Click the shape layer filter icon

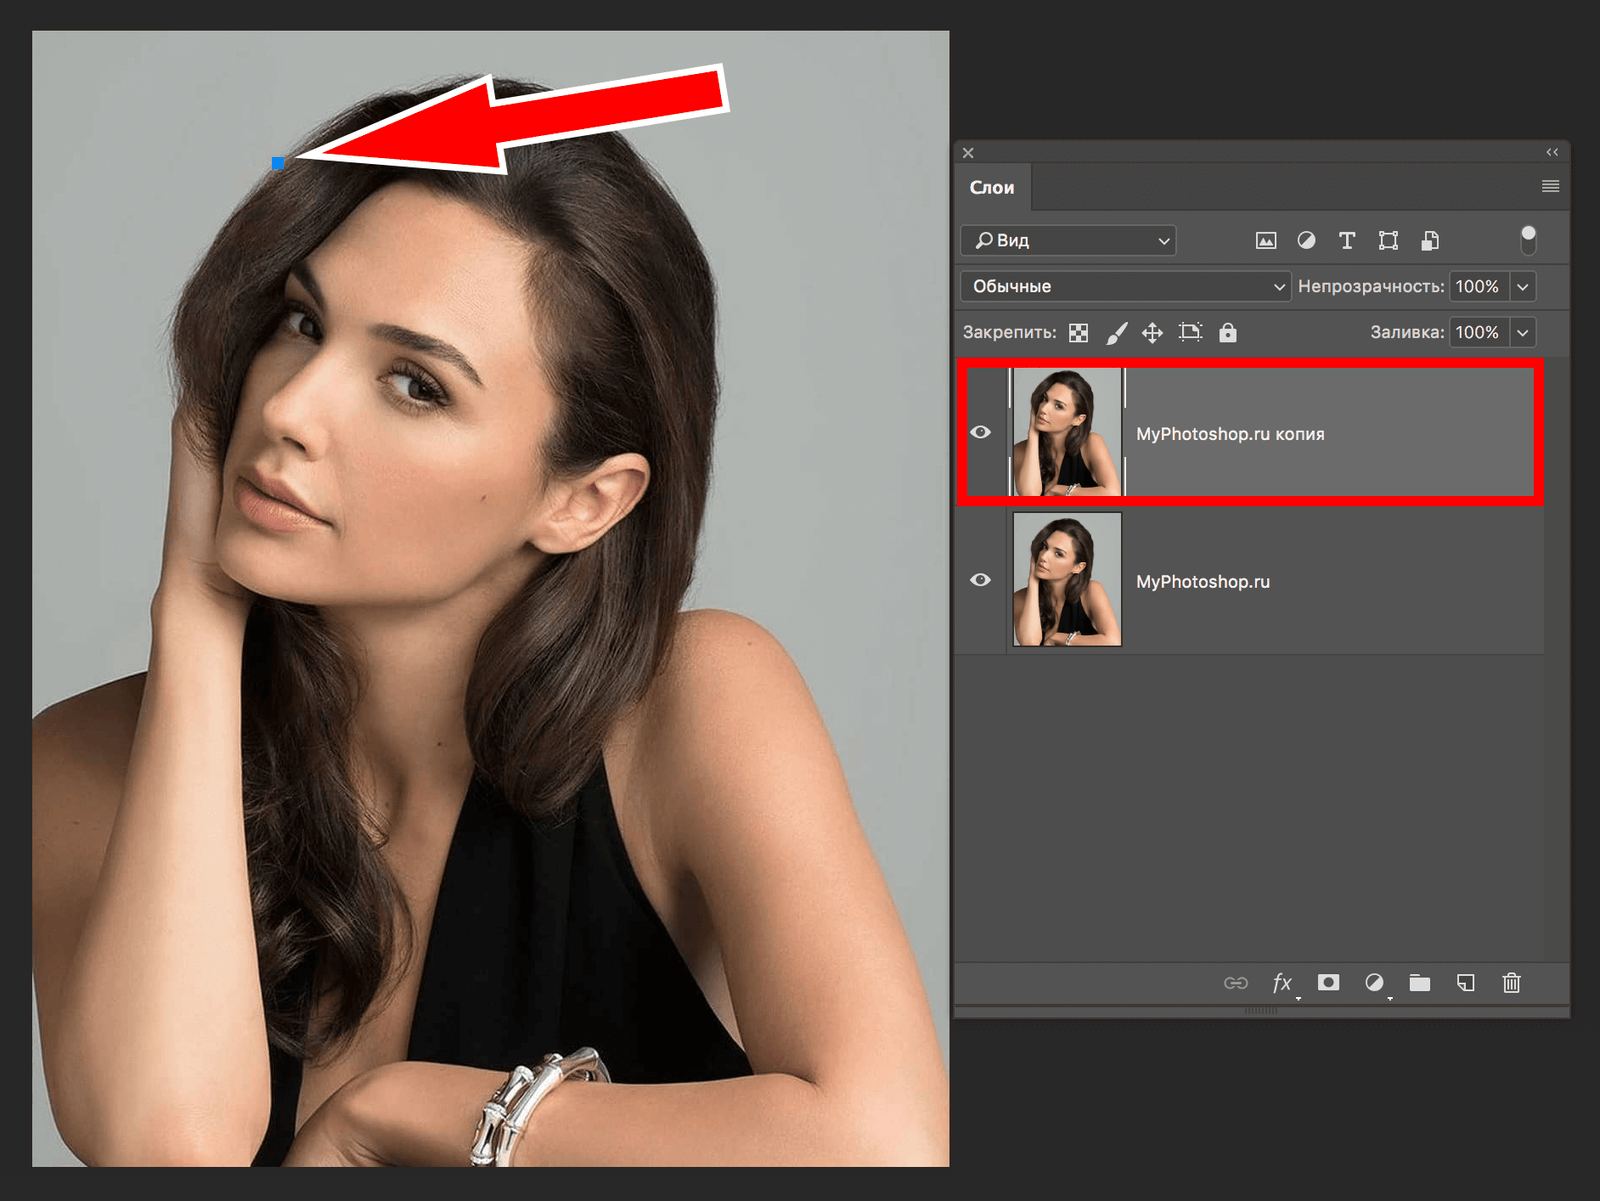pos(1388,241)
